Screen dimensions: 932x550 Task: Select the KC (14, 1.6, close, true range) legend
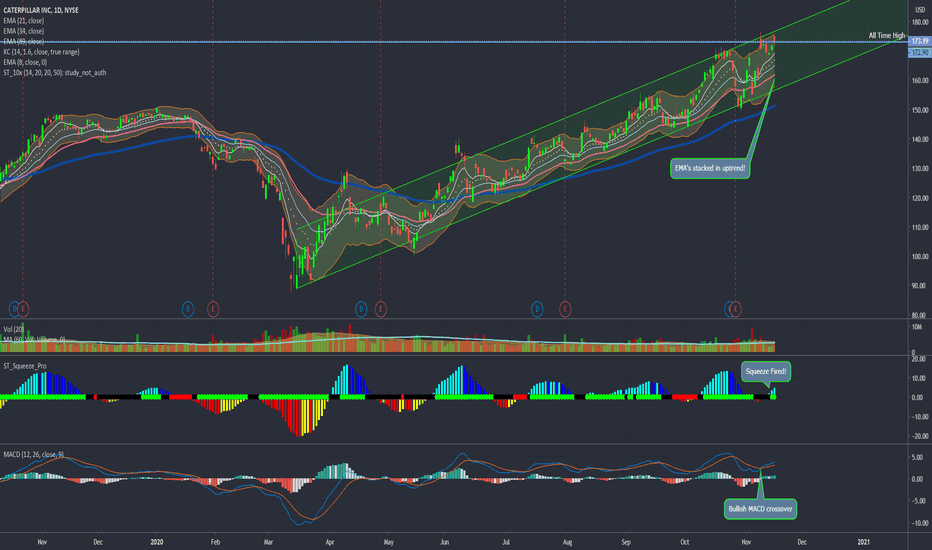(41, 52)
